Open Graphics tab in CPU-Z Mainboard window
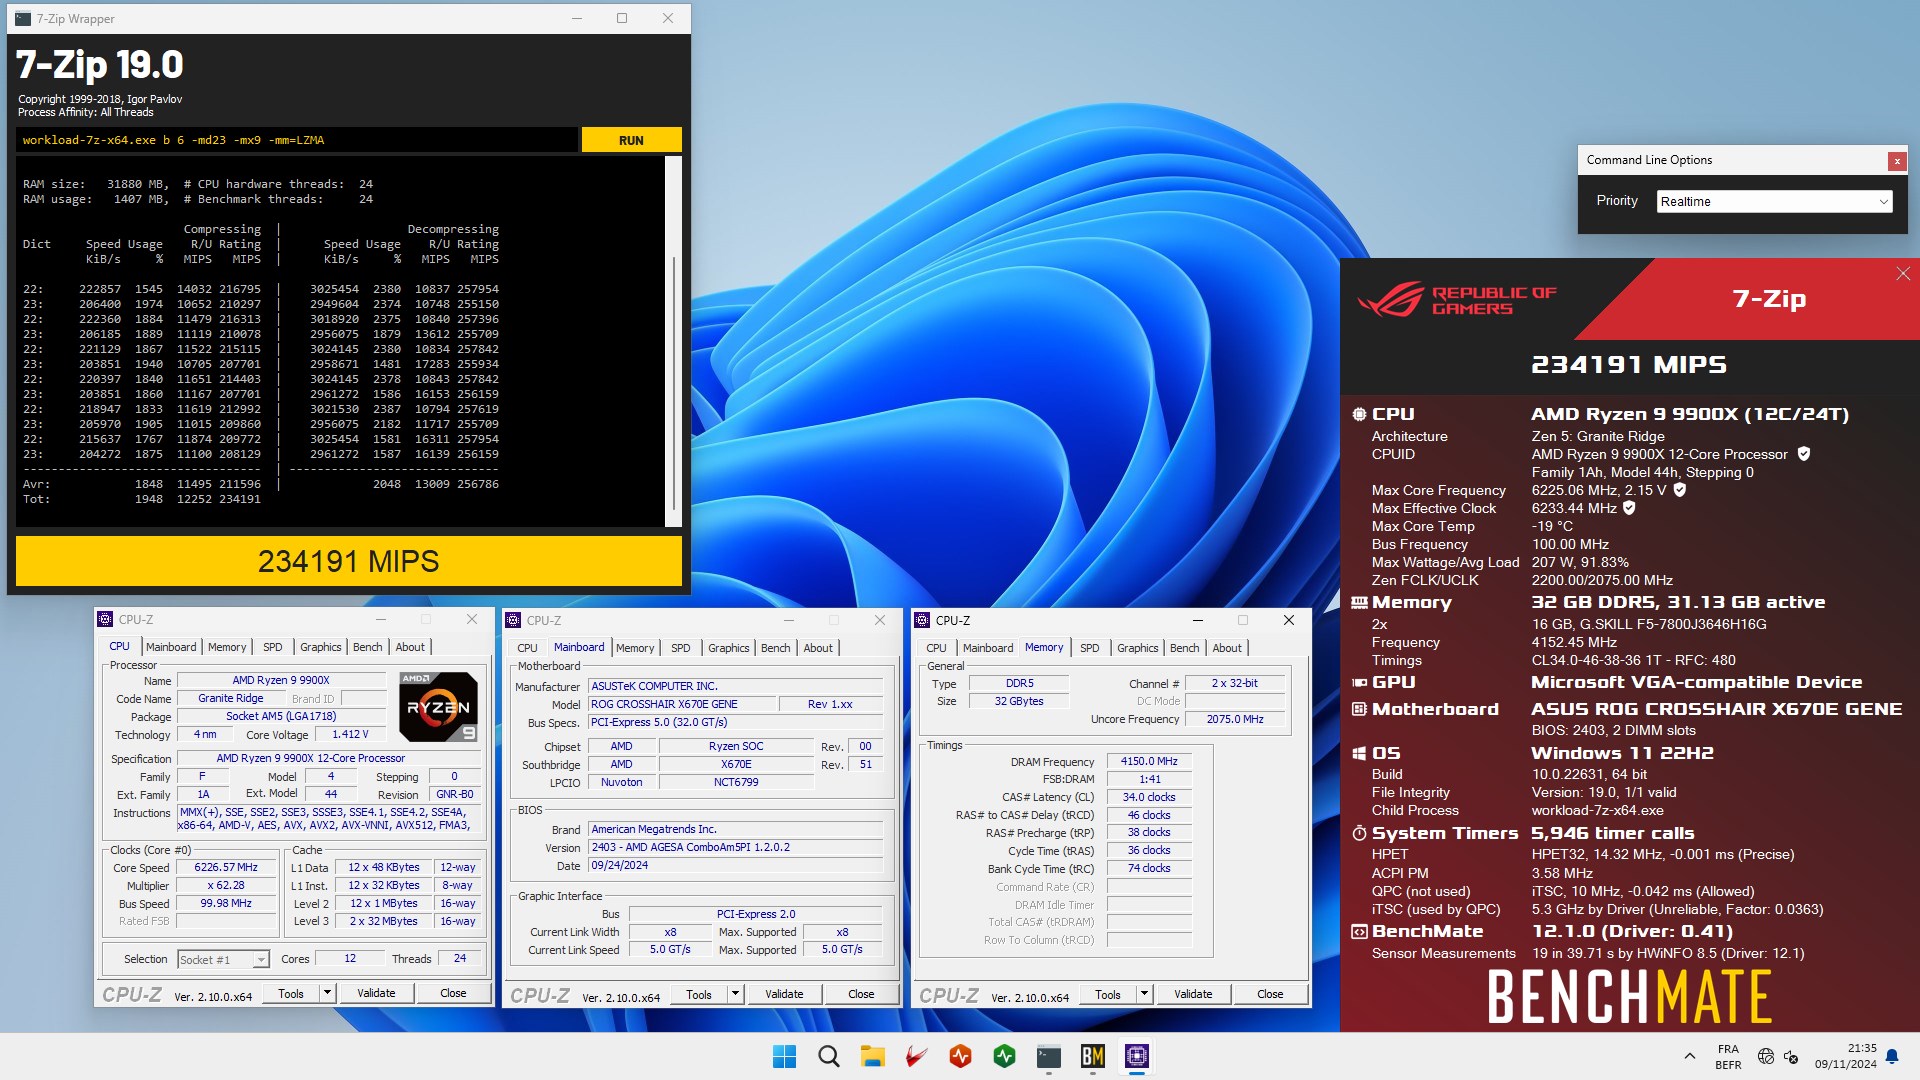The height and width of the screenshot is (1080, 1920). (x=729, y=648)
